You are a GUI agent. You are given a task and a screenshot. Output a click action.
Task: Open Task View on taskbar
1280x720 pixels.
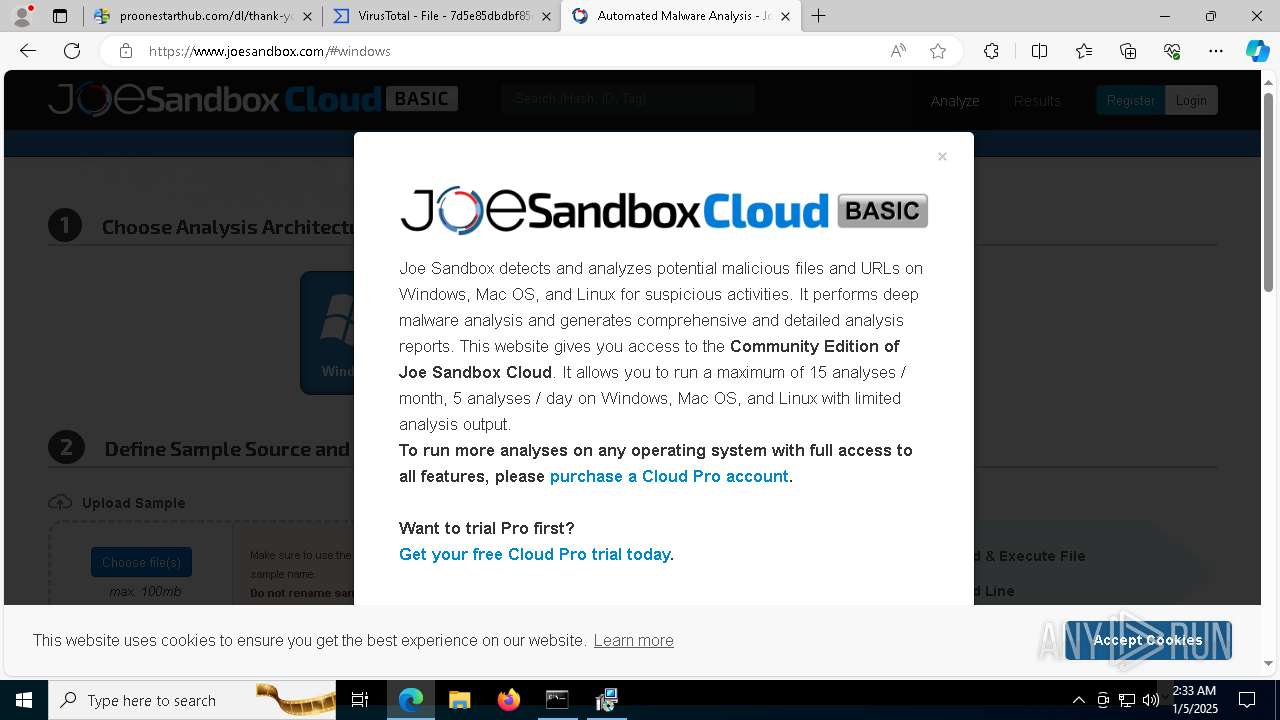point(360,700)
